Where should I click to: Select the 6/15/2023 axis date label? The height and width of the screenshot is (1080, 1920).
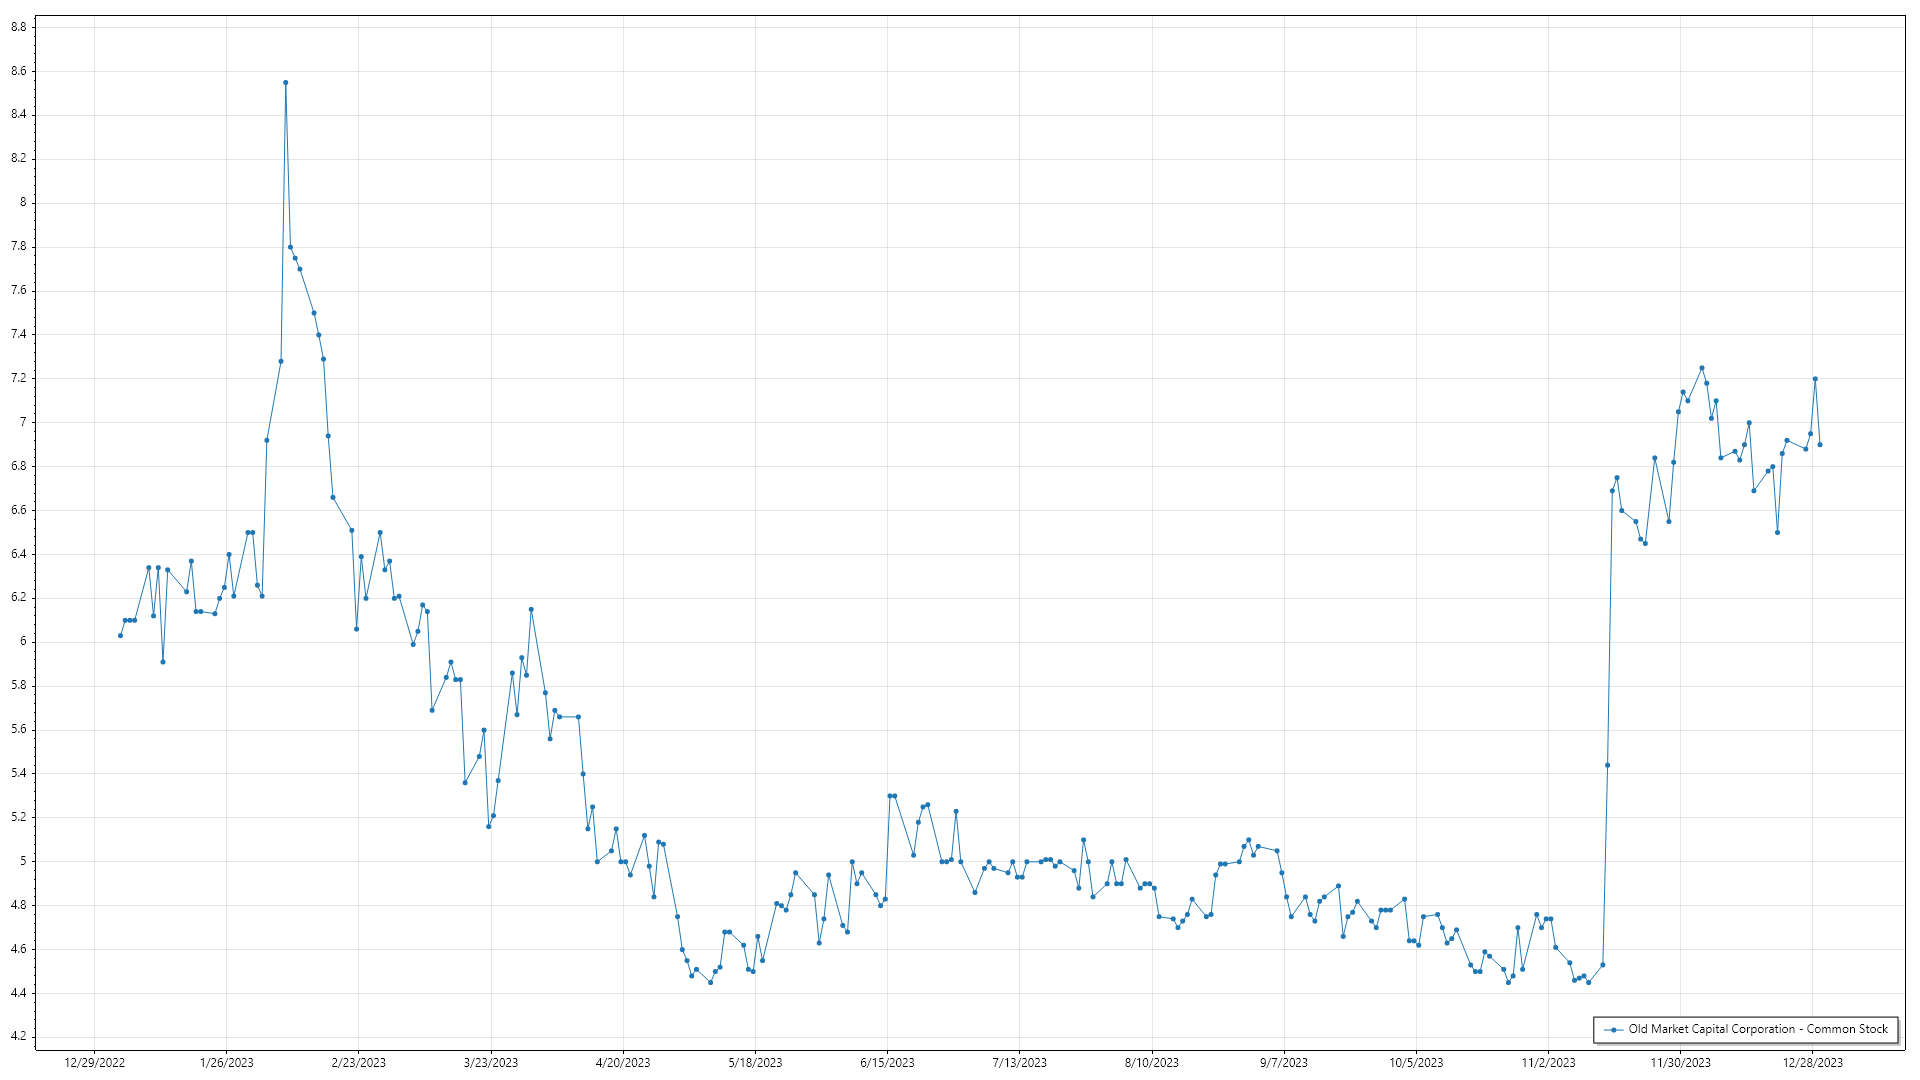[887, 1062]
